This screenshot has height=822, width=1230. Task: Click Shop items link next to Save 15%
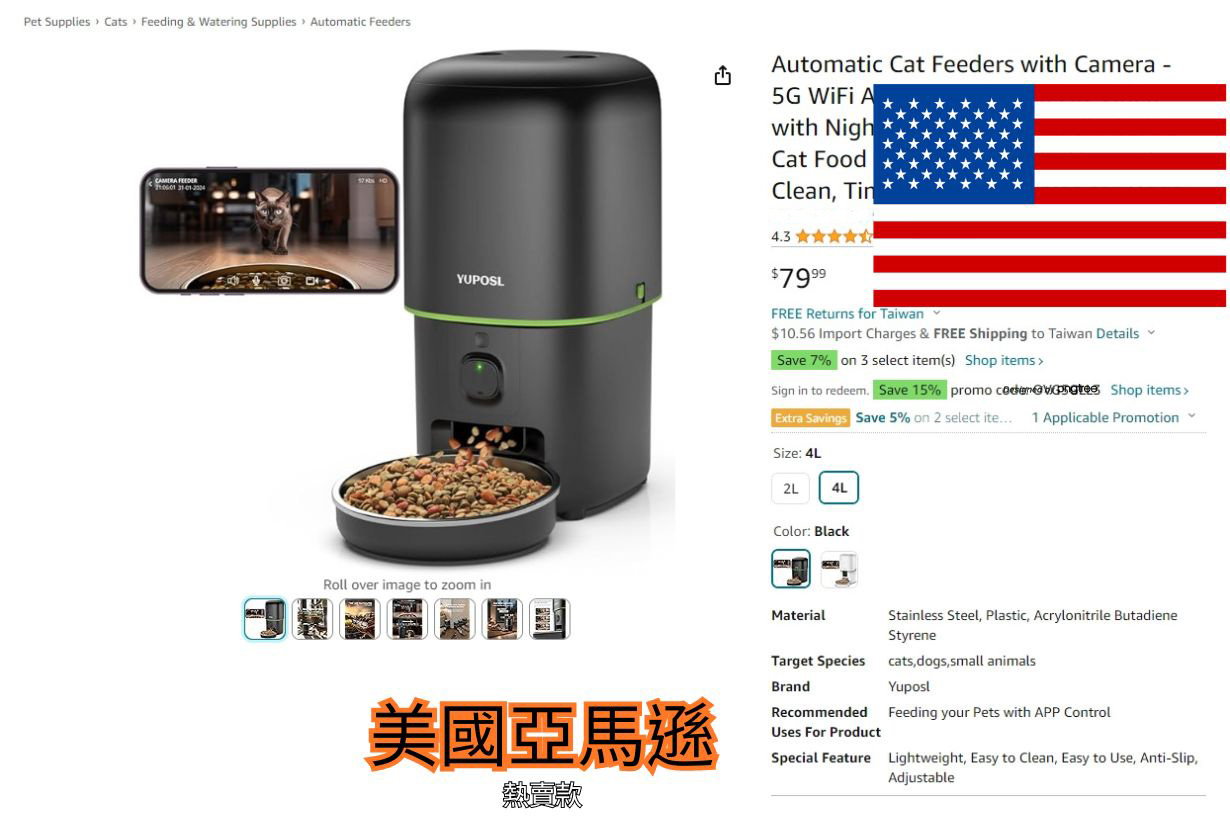[x=1149, y=390]
